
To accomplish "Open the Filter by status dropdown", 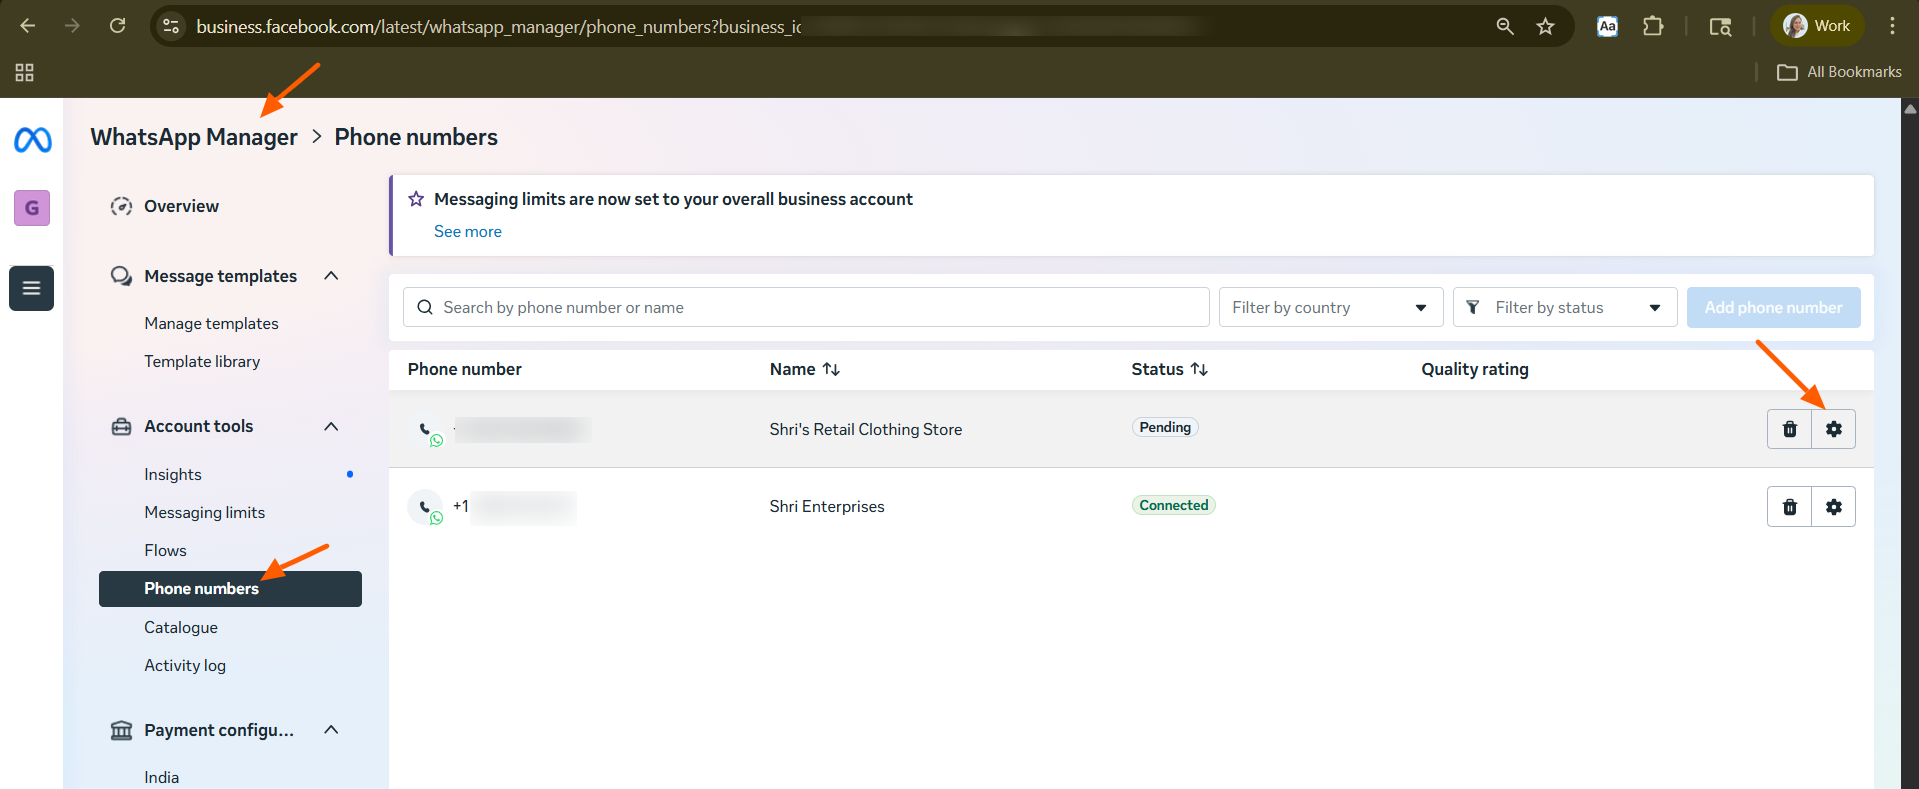I will pos(1565,307).
